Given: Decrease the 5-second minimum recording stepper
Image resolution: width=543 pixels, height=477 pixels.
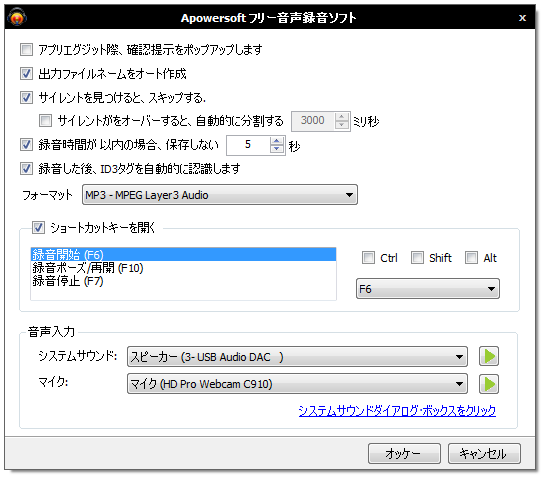Looking at the screenshot, I should point(276,149).
